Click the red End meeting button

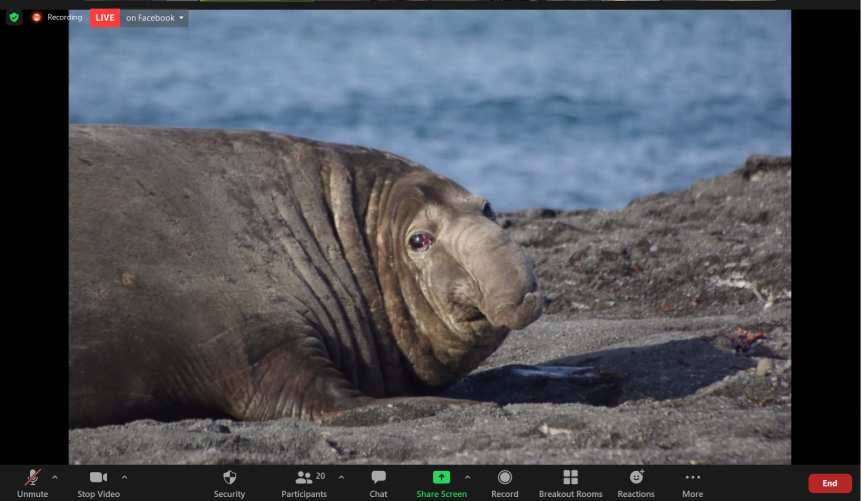(829, 483)
